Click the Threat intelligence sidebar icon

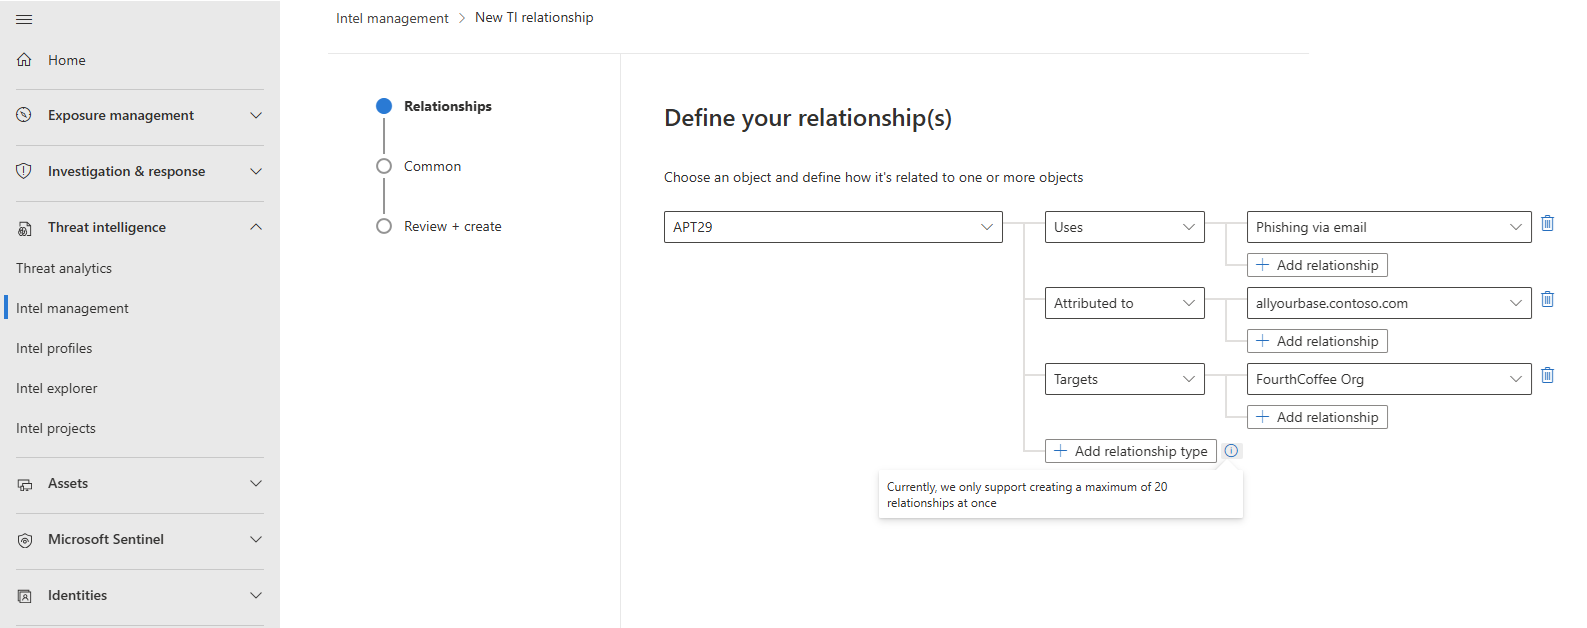coord(25,228)
